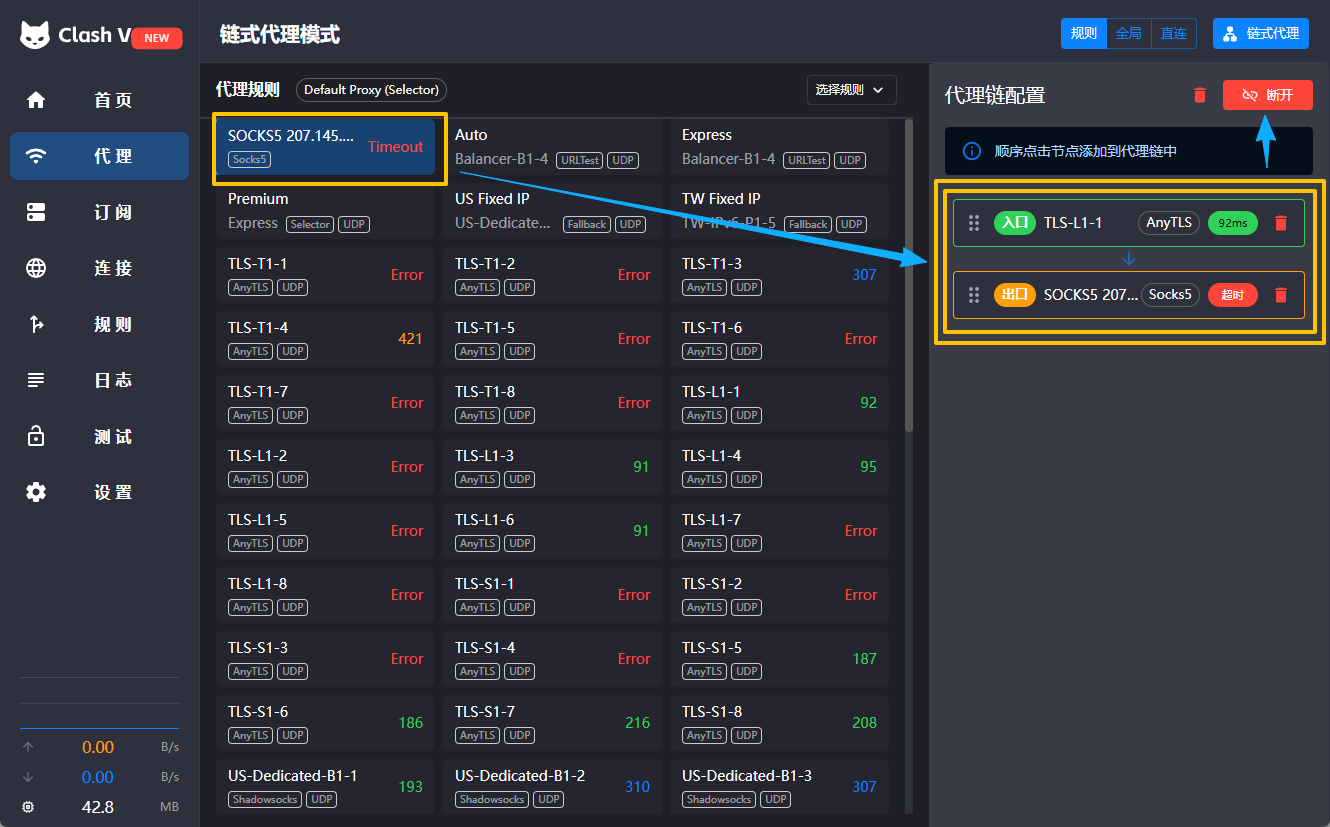Clear the chain with the trash icon beside 断开

(x=1200, y=95)
